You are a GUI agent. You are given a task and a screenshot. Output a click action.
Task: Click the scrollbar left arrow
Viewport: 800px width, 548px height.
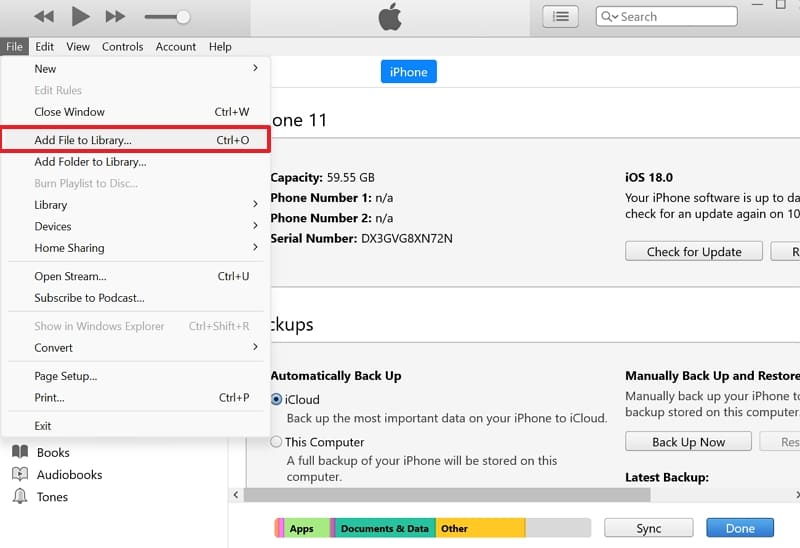(x=236, y=494)
